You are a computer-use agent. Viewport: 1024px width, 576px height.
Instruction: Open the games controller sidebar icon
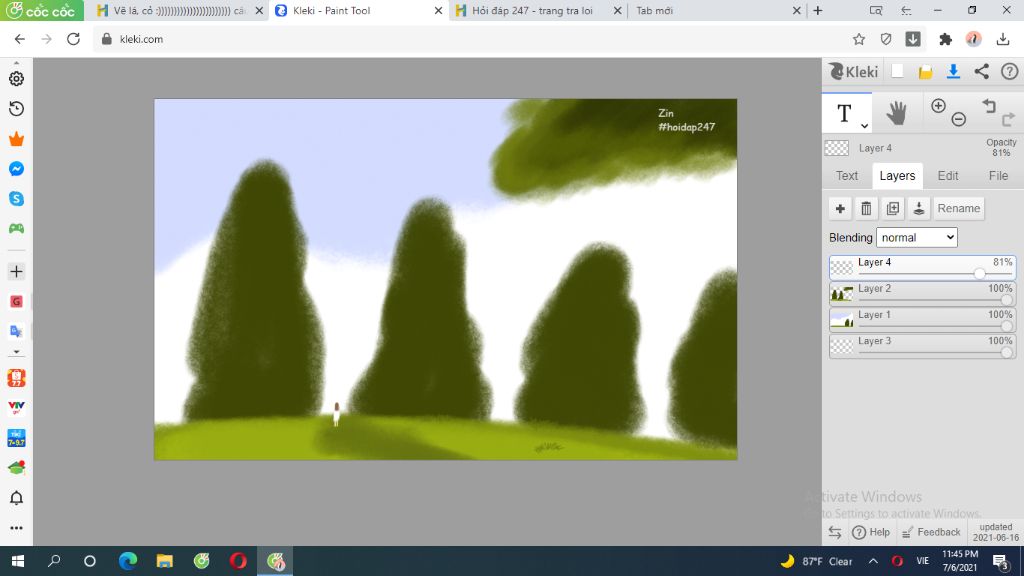coord(16,229)
